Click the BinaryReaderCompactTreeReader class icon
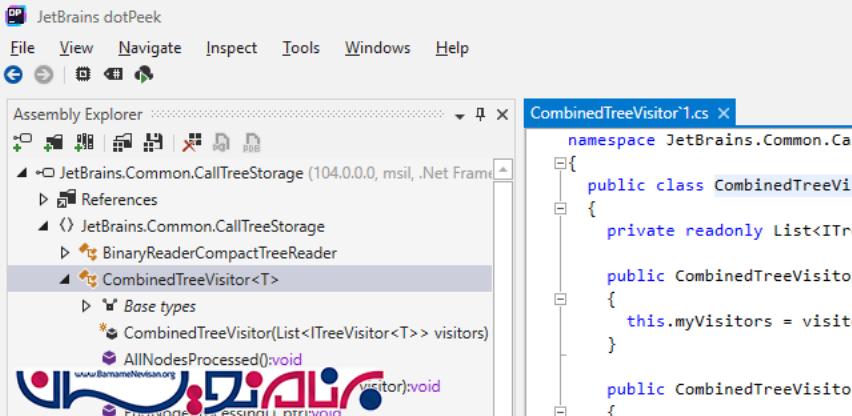This screenshot has height=416, width=852. tap(89, 253)
